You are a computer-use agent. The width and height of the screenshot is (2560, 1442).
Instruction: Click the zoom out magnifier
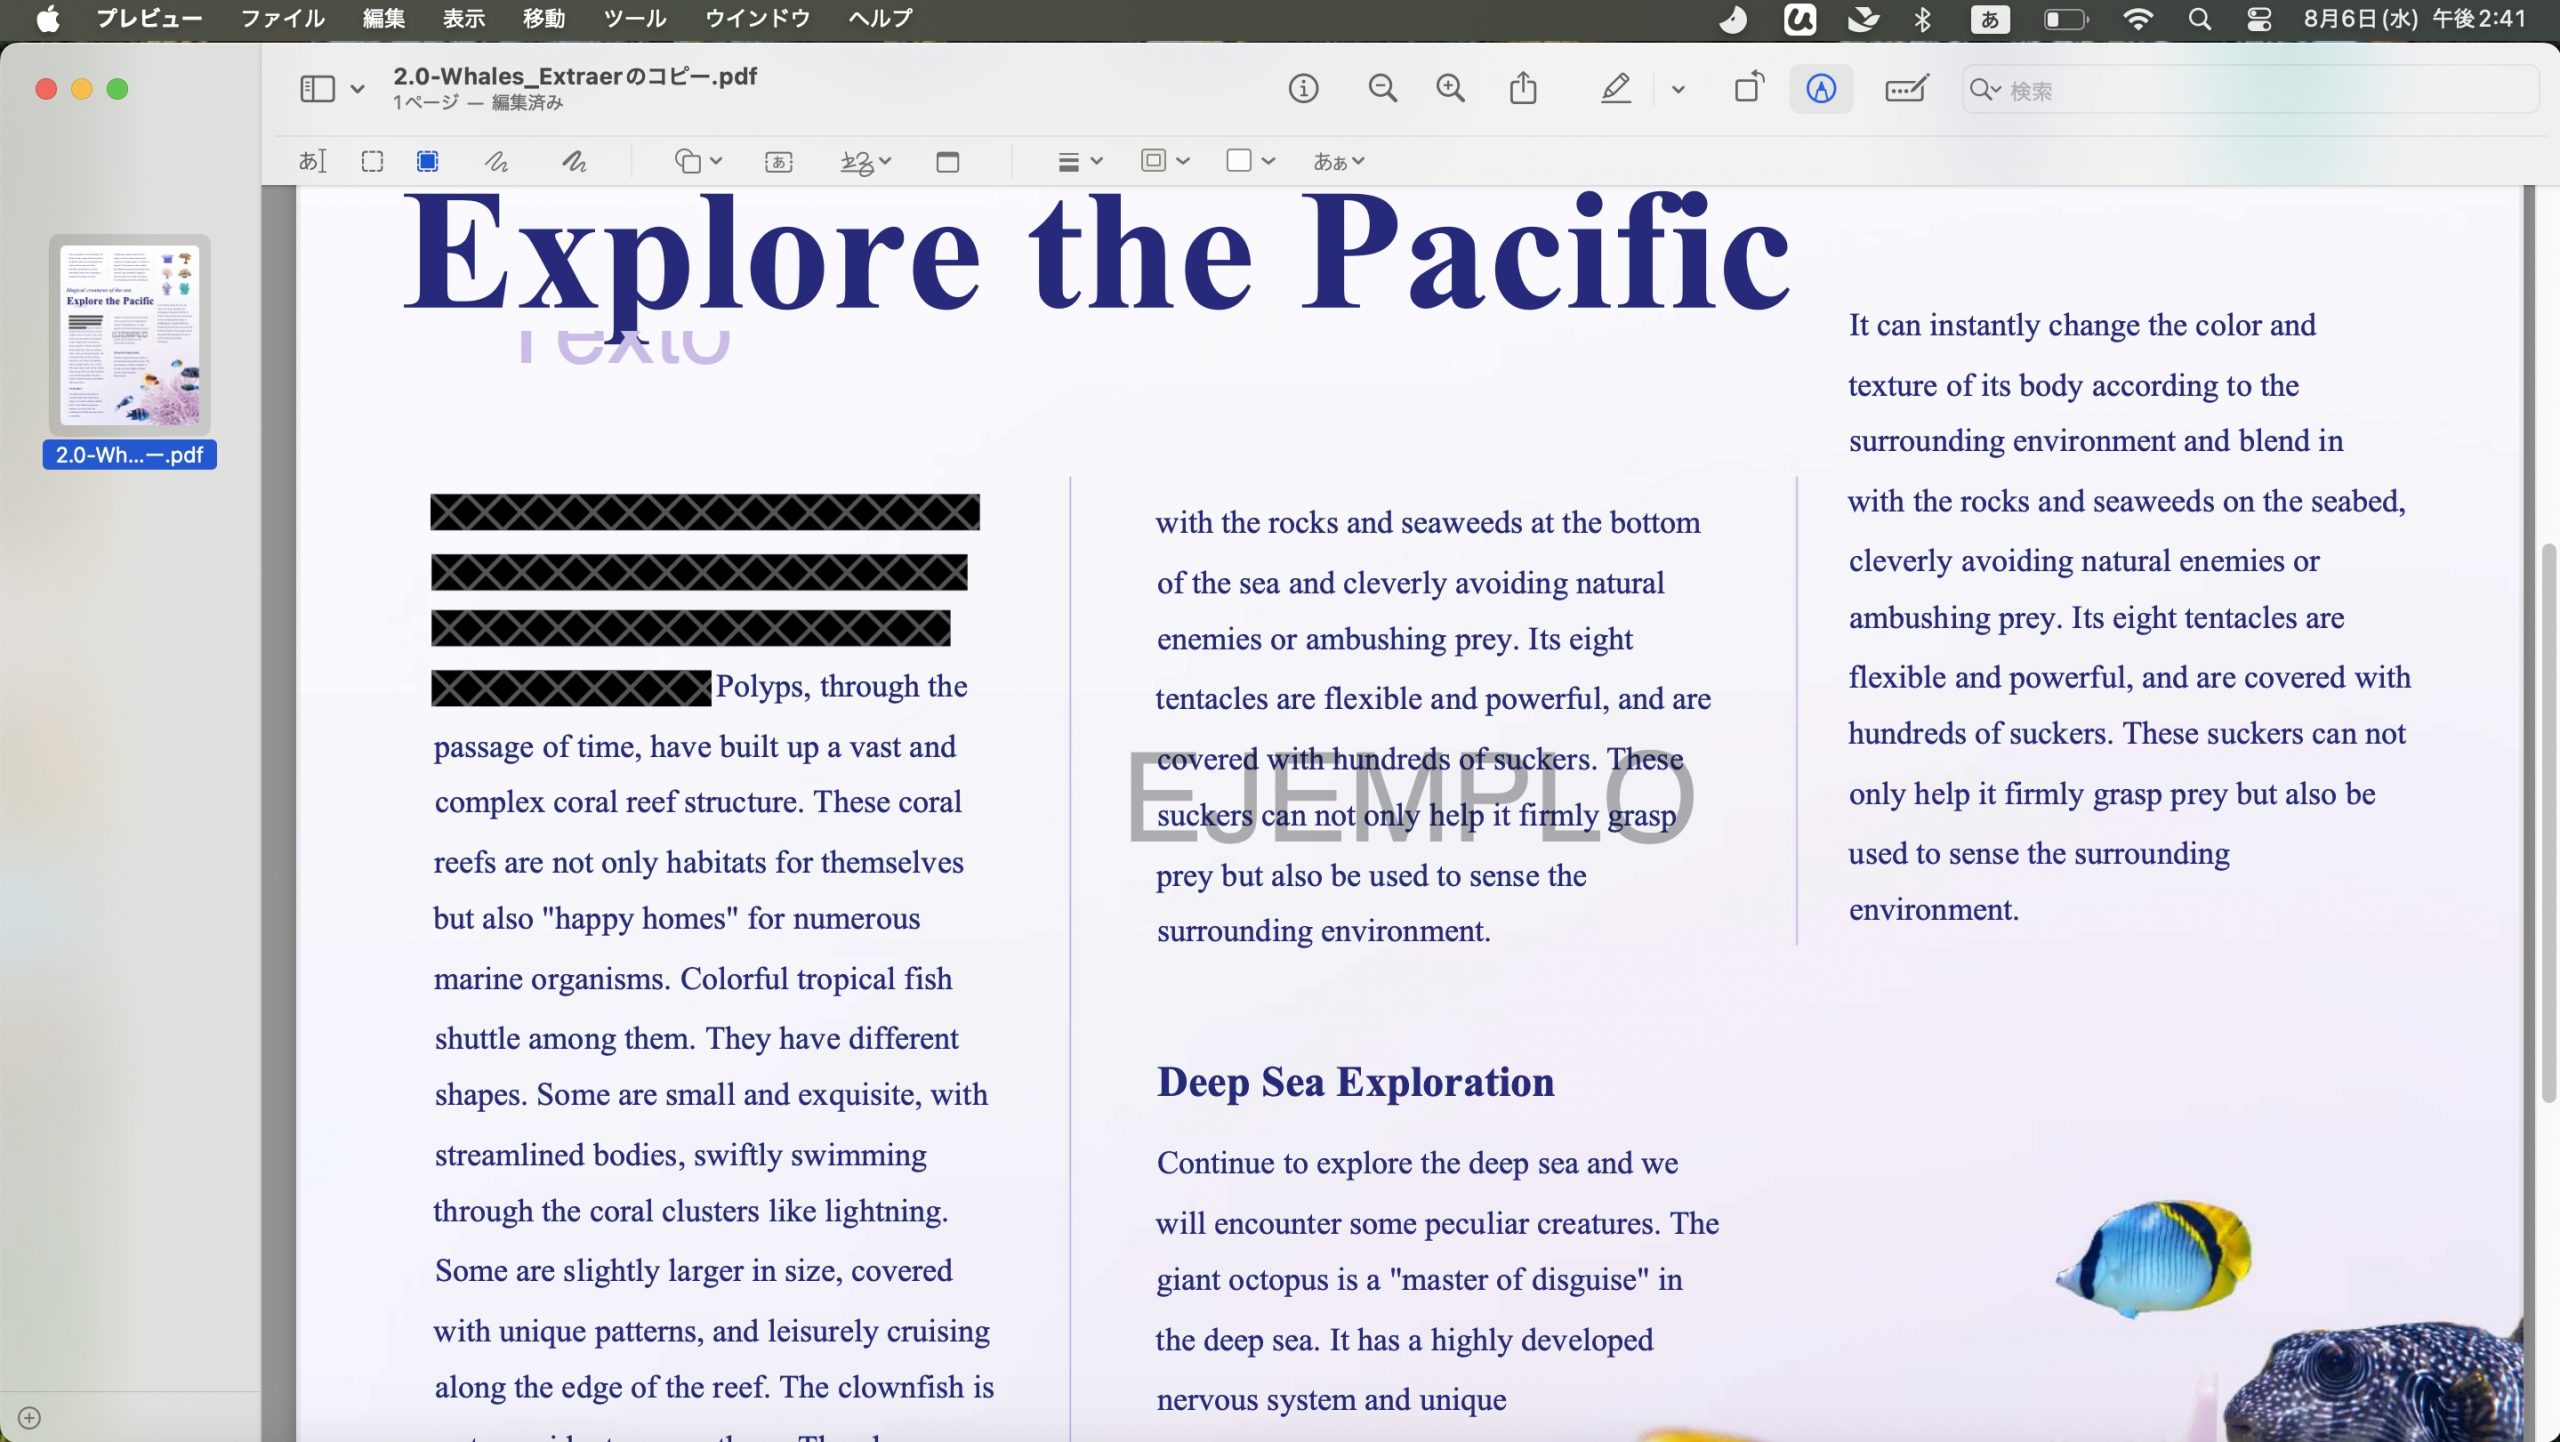click(x=1382, y=88)
